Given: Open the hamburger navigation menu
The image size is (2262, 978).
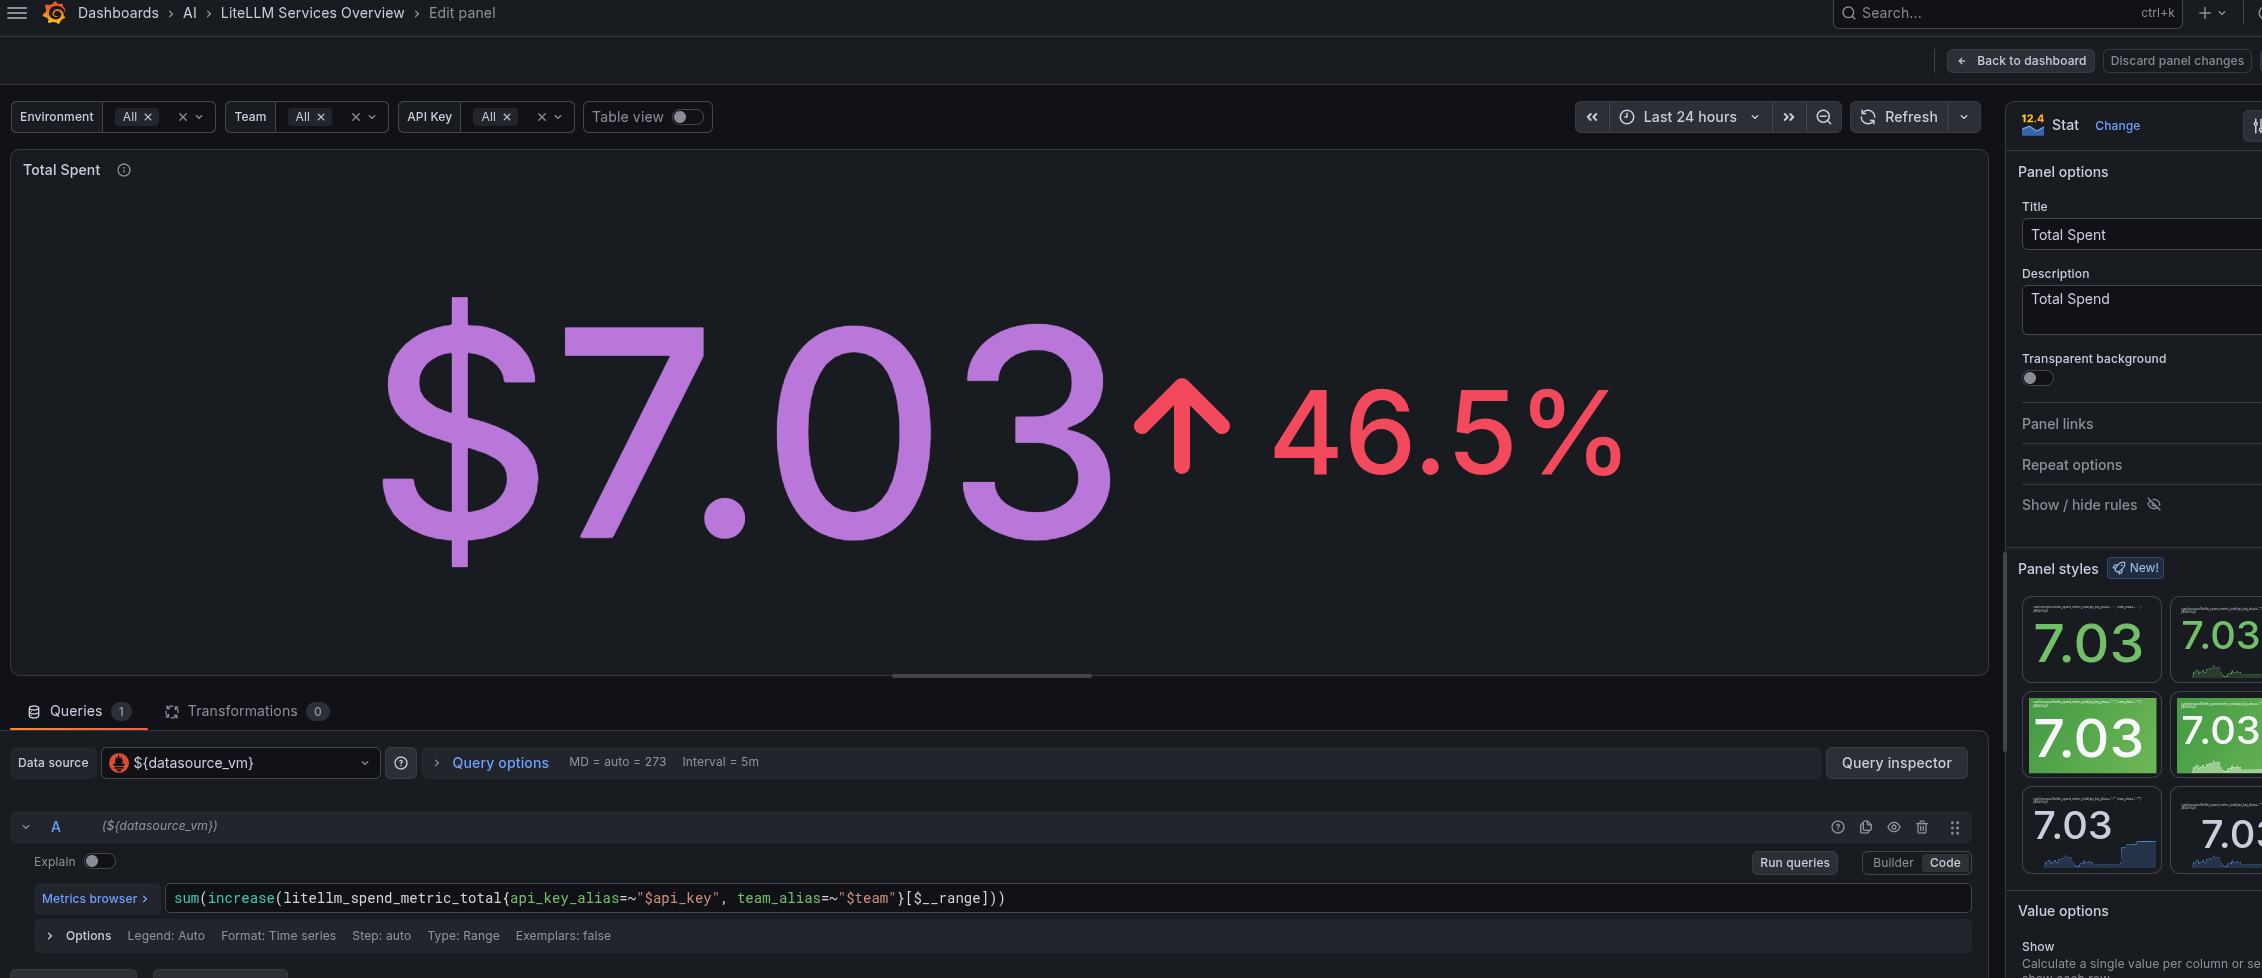Looking at the screenshot, I should coord(17,13).
